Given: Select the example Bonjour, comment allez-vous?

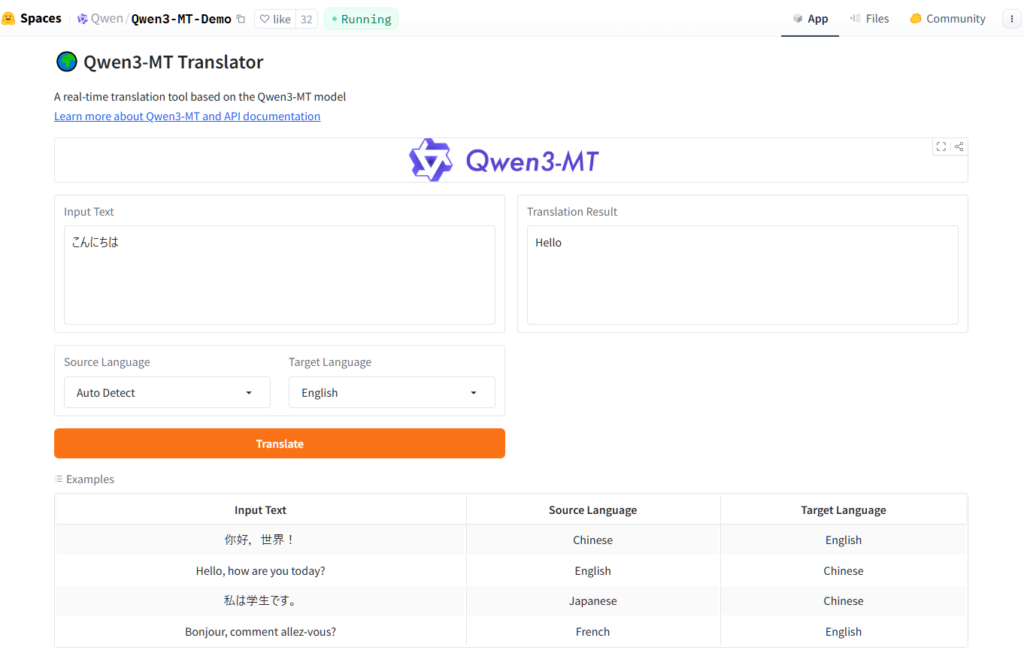Looking at the screenshot, I should pyautogui.click(x=261, y=631).
